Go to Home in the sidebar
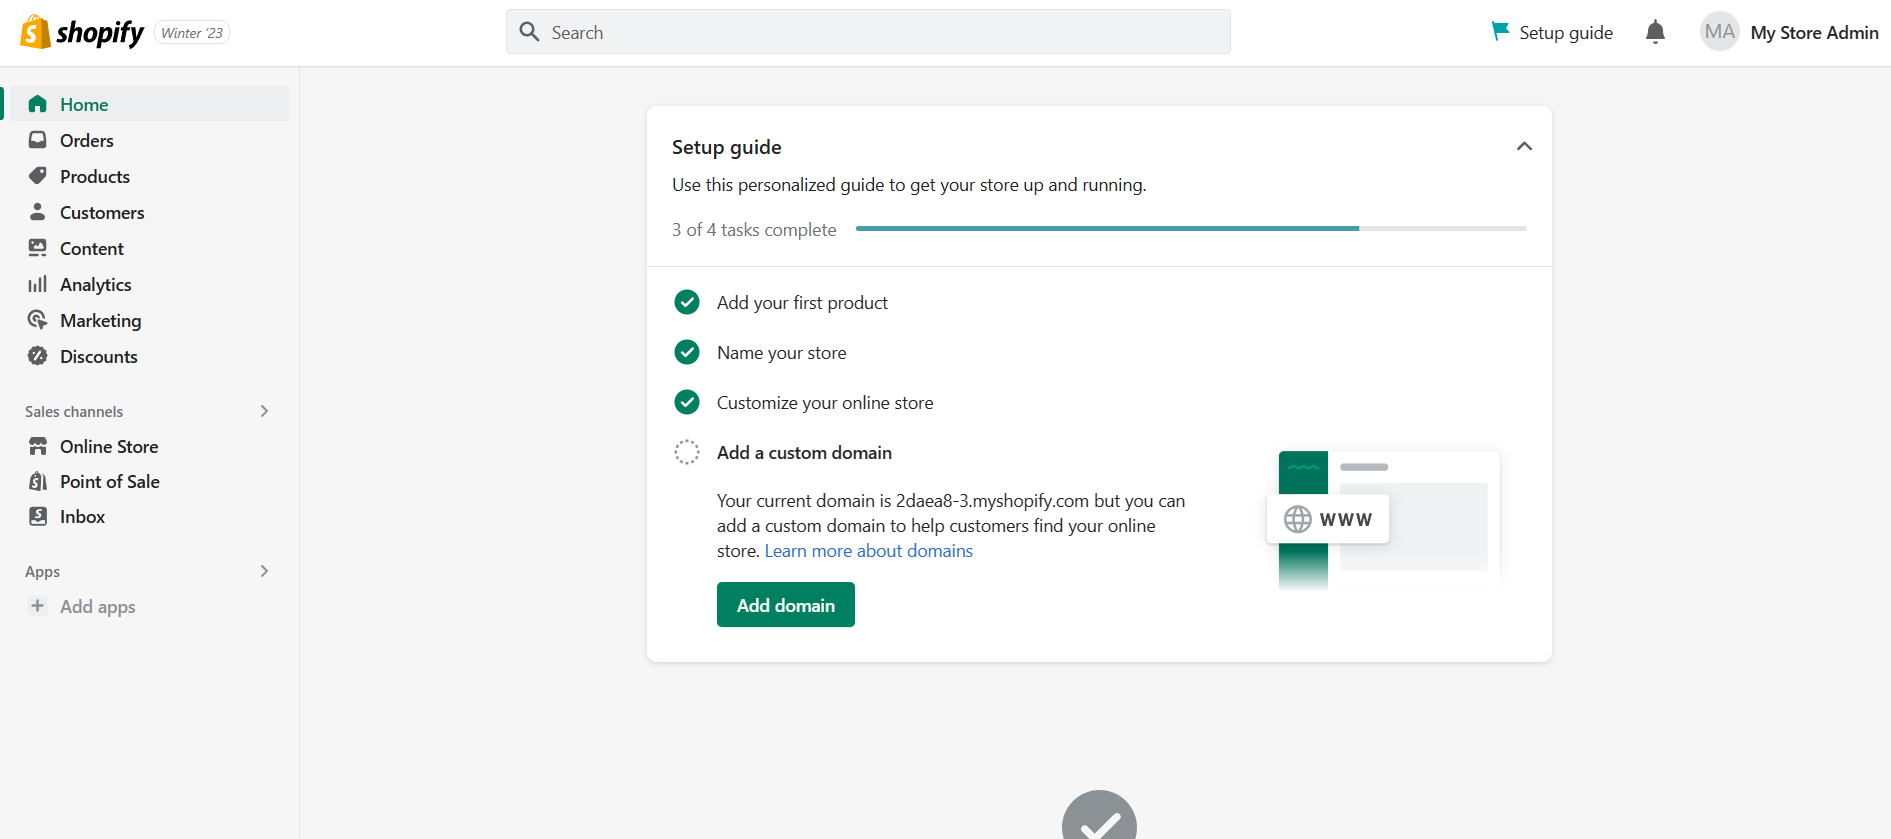The width and height of the screenshot is (1891, 839). point(147,104)
